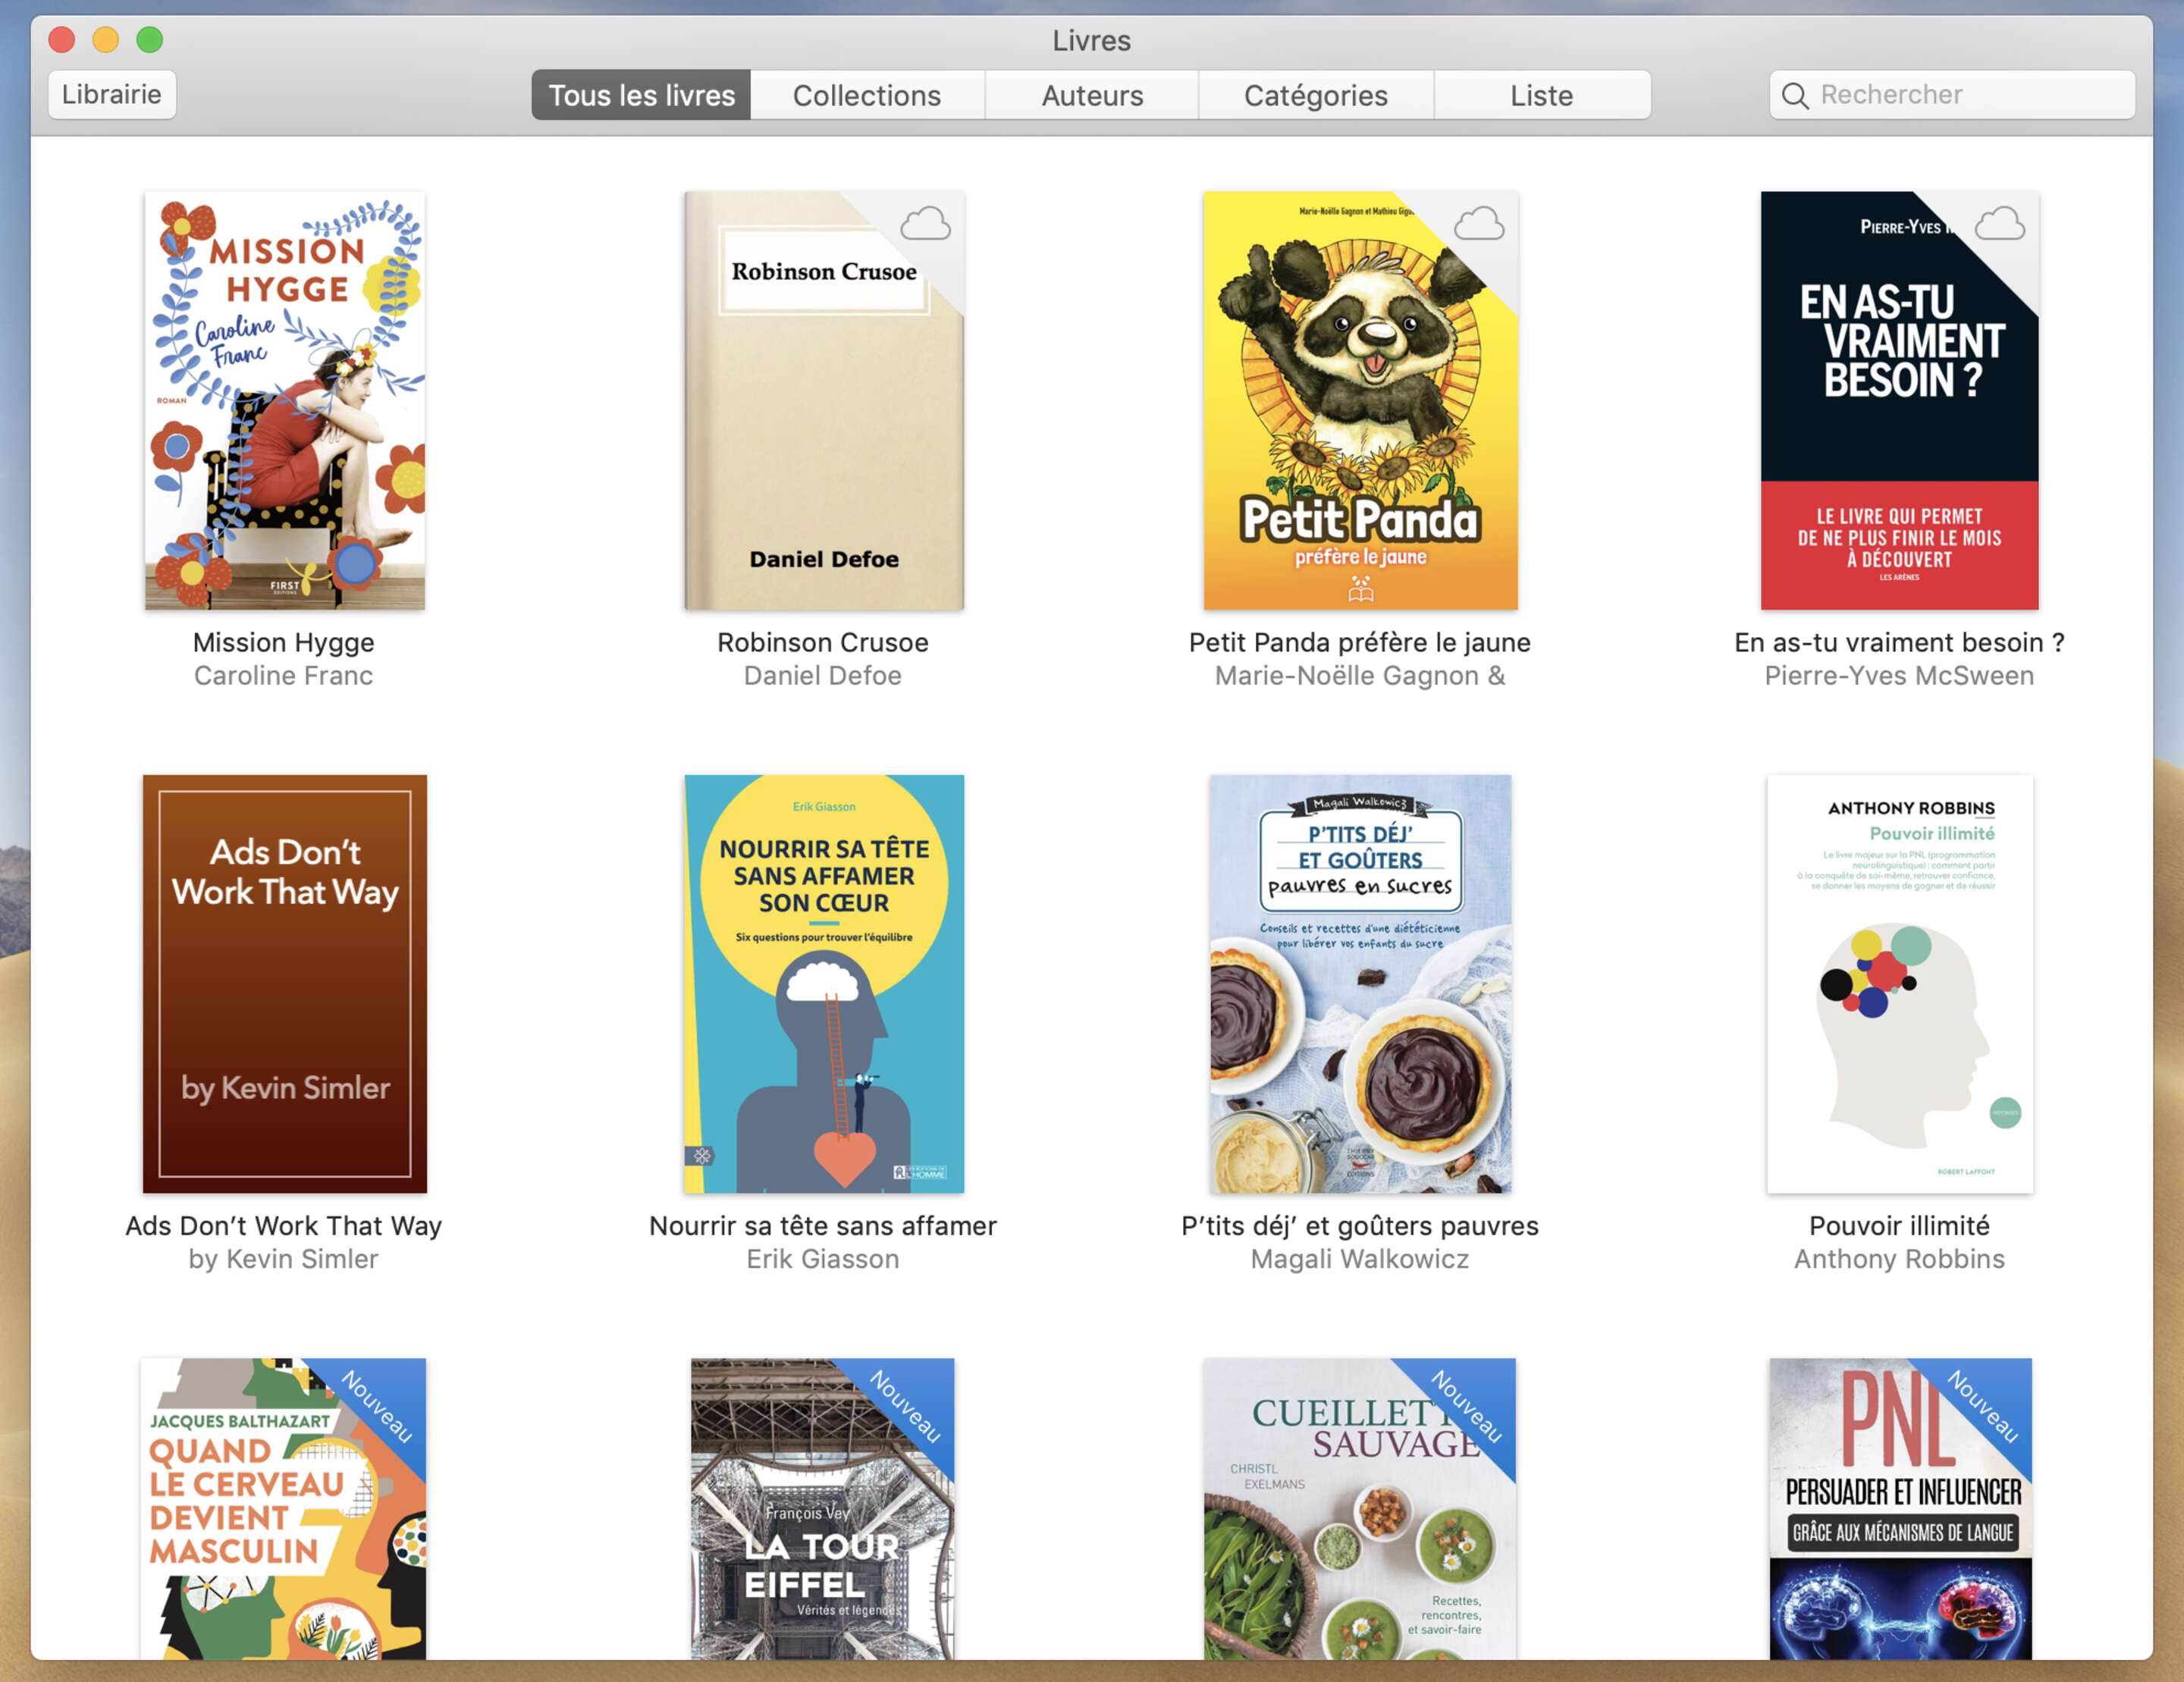Image resolution: width=2184 pixels, height=1682 pixels.
Task: Switch to the Collections tab
Action: (x=866, y=96)
